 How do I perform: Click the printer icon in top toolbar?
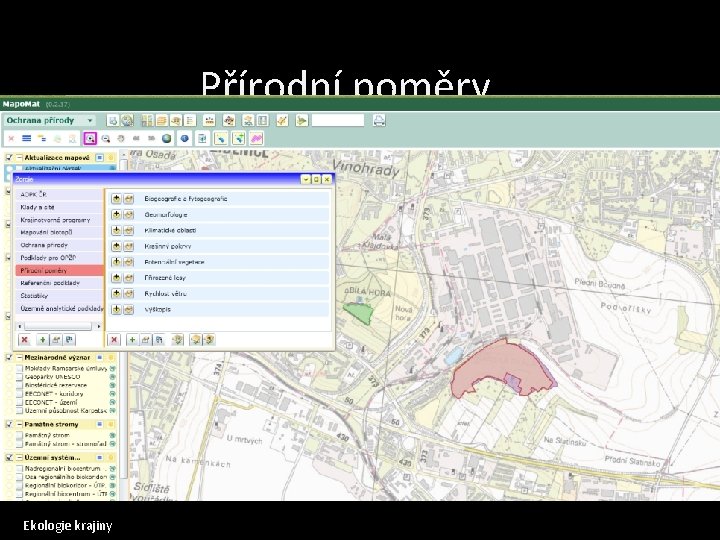click(x=379, y=120)
